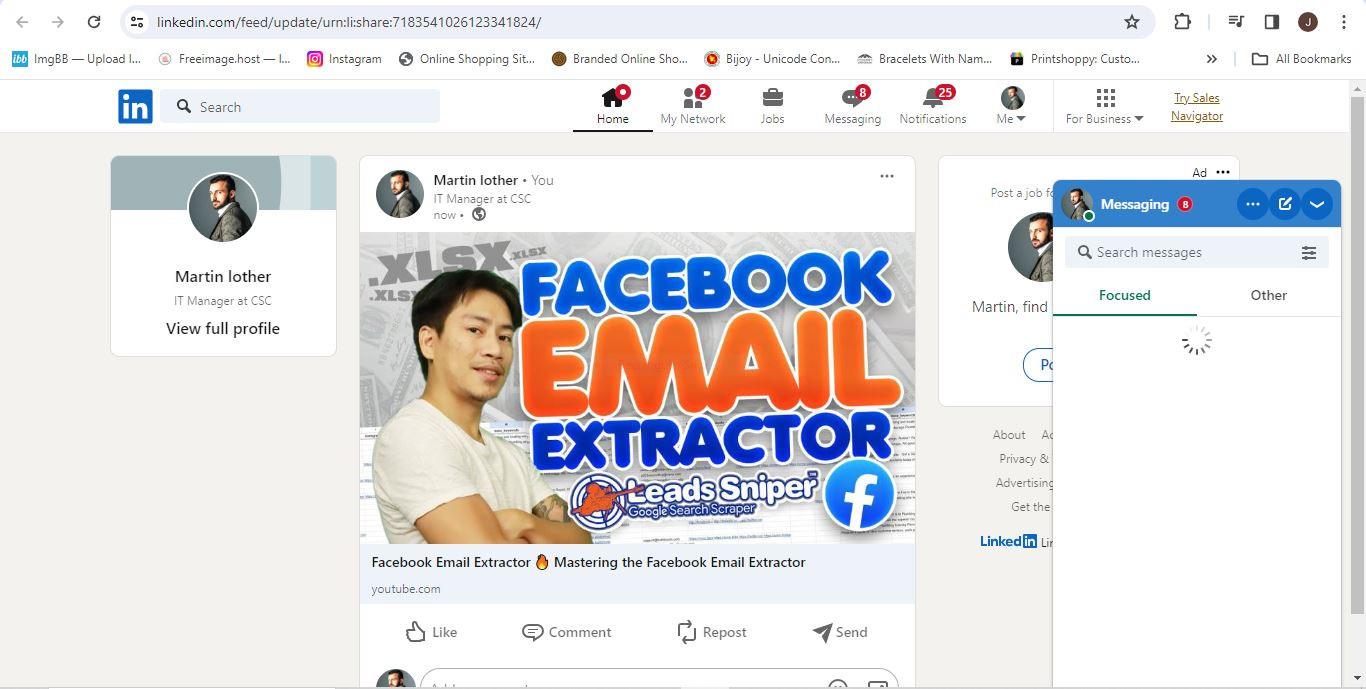Click the LinkedIn search field
Screen dimensions: 1366x689
300,106
